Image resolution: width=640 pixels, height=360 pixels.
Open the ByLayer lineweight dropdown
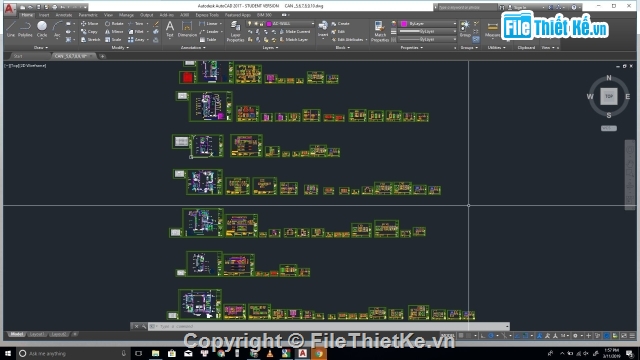(428, 31)
